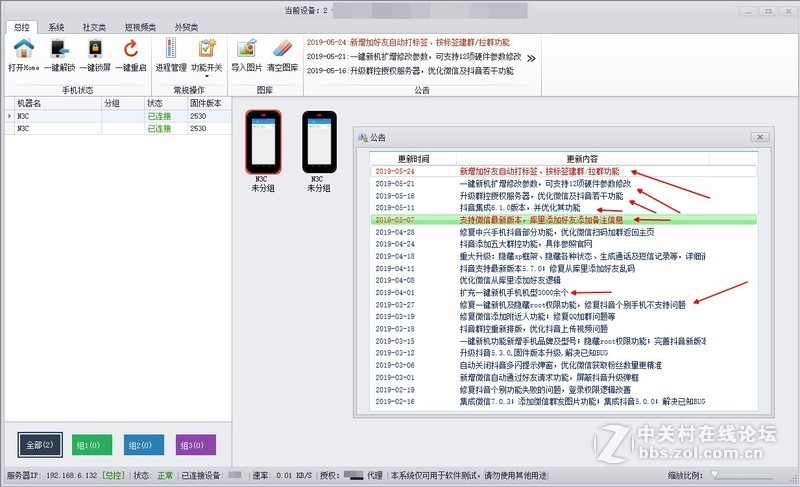Select the 2019-04-18 重大升级 row

[563, 256]
